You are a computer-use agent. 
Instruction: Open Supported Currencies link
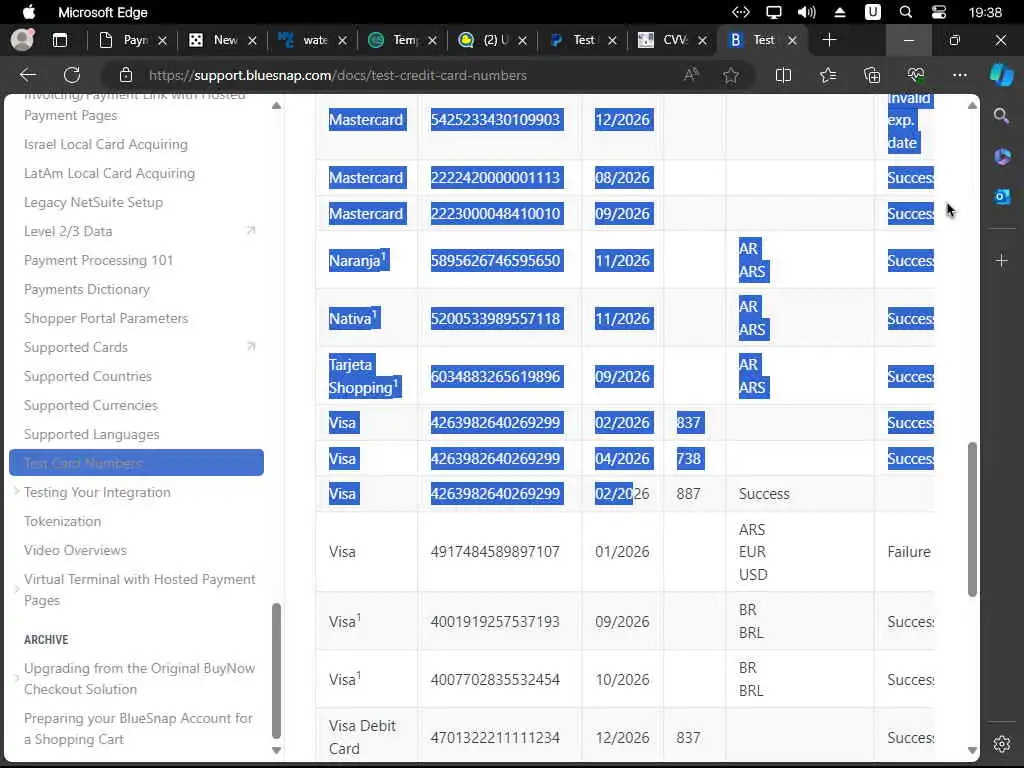coord(91,405)
